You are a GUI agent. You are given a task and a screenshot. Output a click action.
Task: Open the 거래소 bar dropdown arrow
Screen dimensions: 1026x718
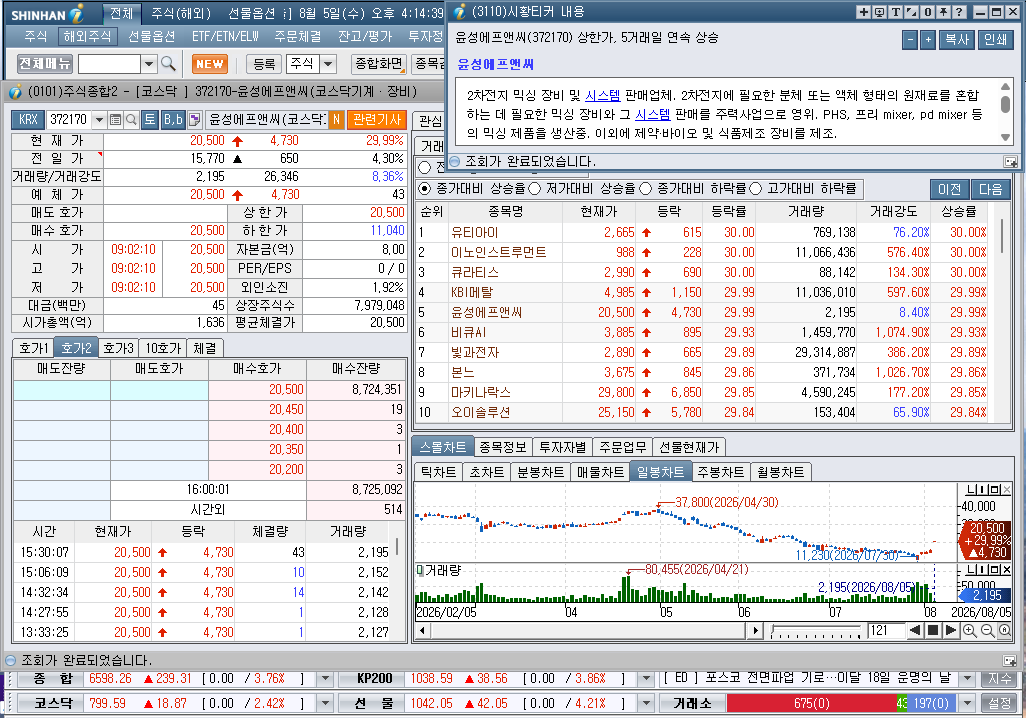pyautogui.click(x=968, y=704)
